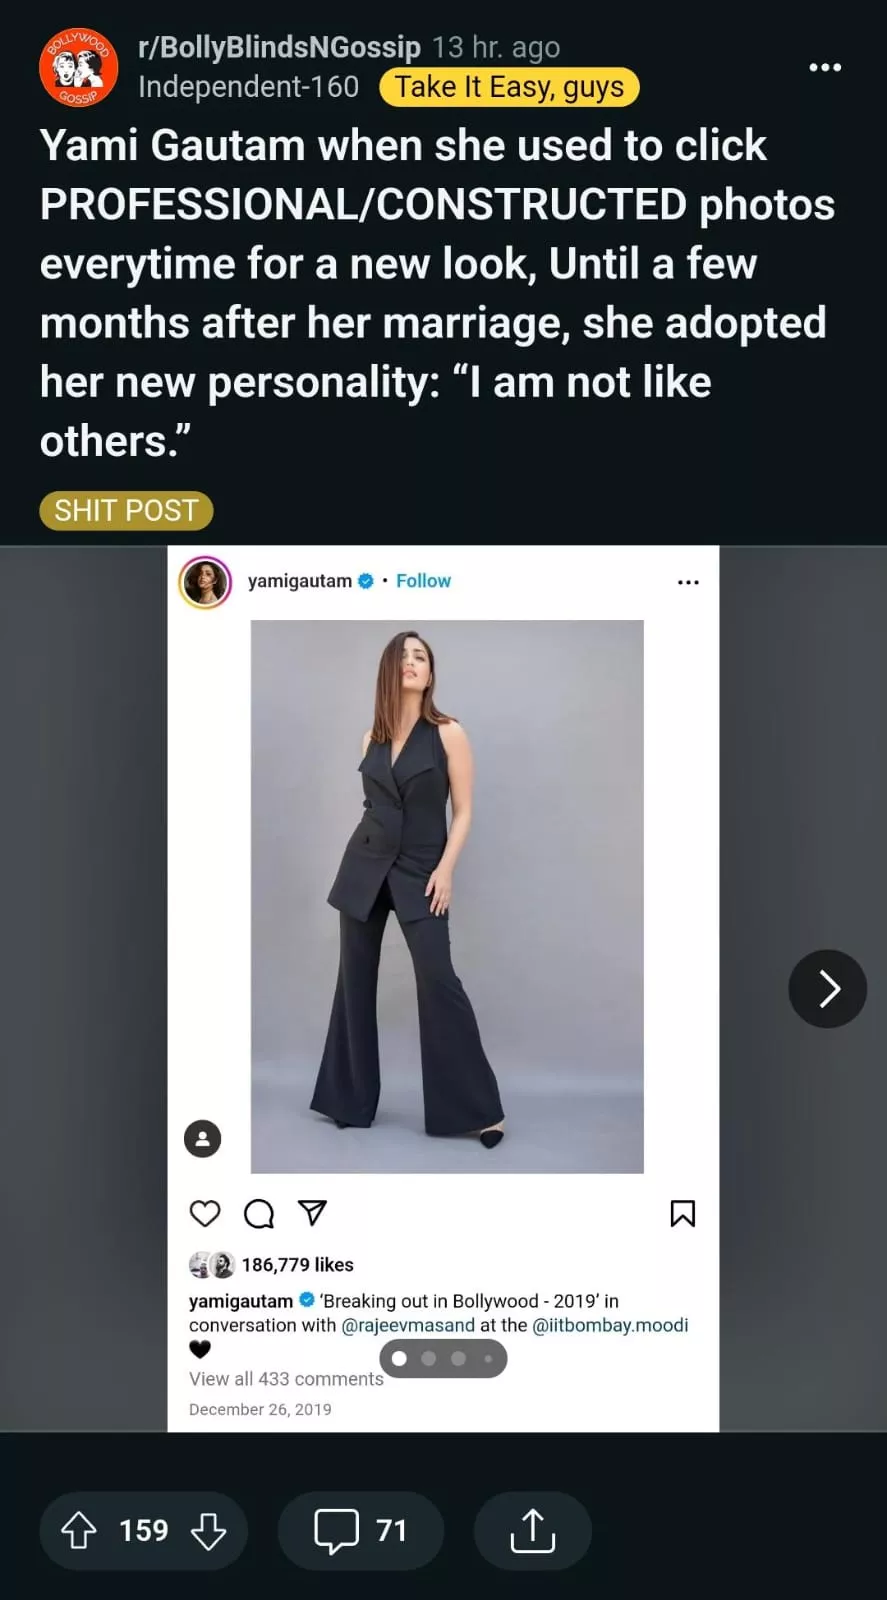Go to next image with arrow
This screenshot has width=887, height=1600.
[x=827, y=988]
